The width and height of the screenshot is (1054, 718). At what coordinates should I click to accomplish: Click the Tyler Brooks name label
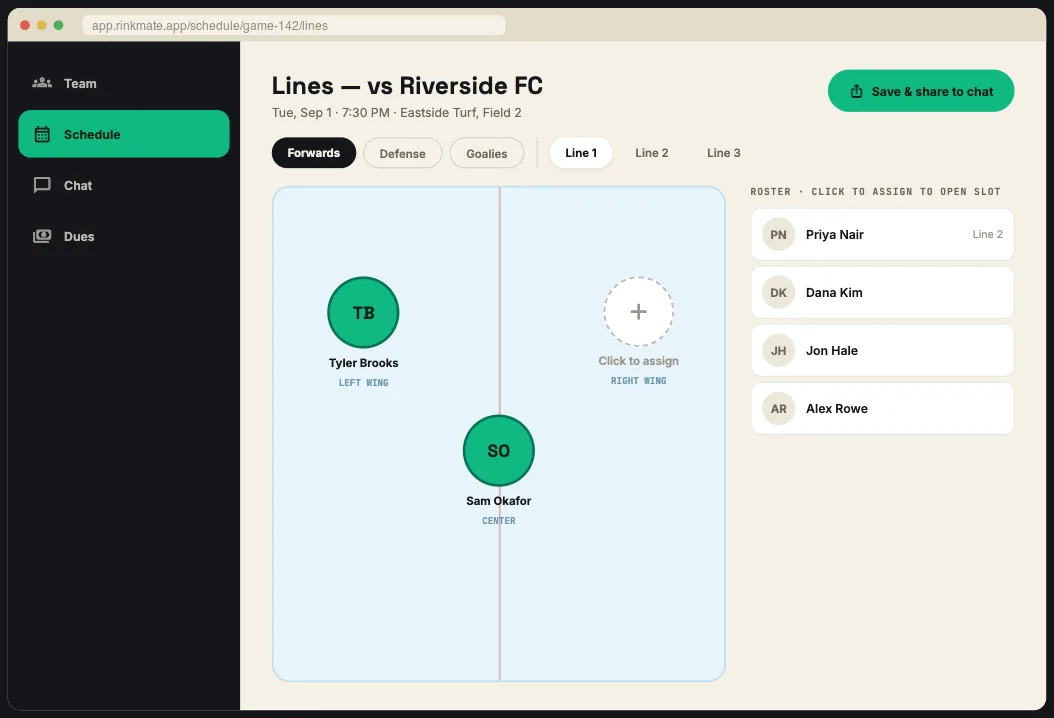(x=363, y=362)
